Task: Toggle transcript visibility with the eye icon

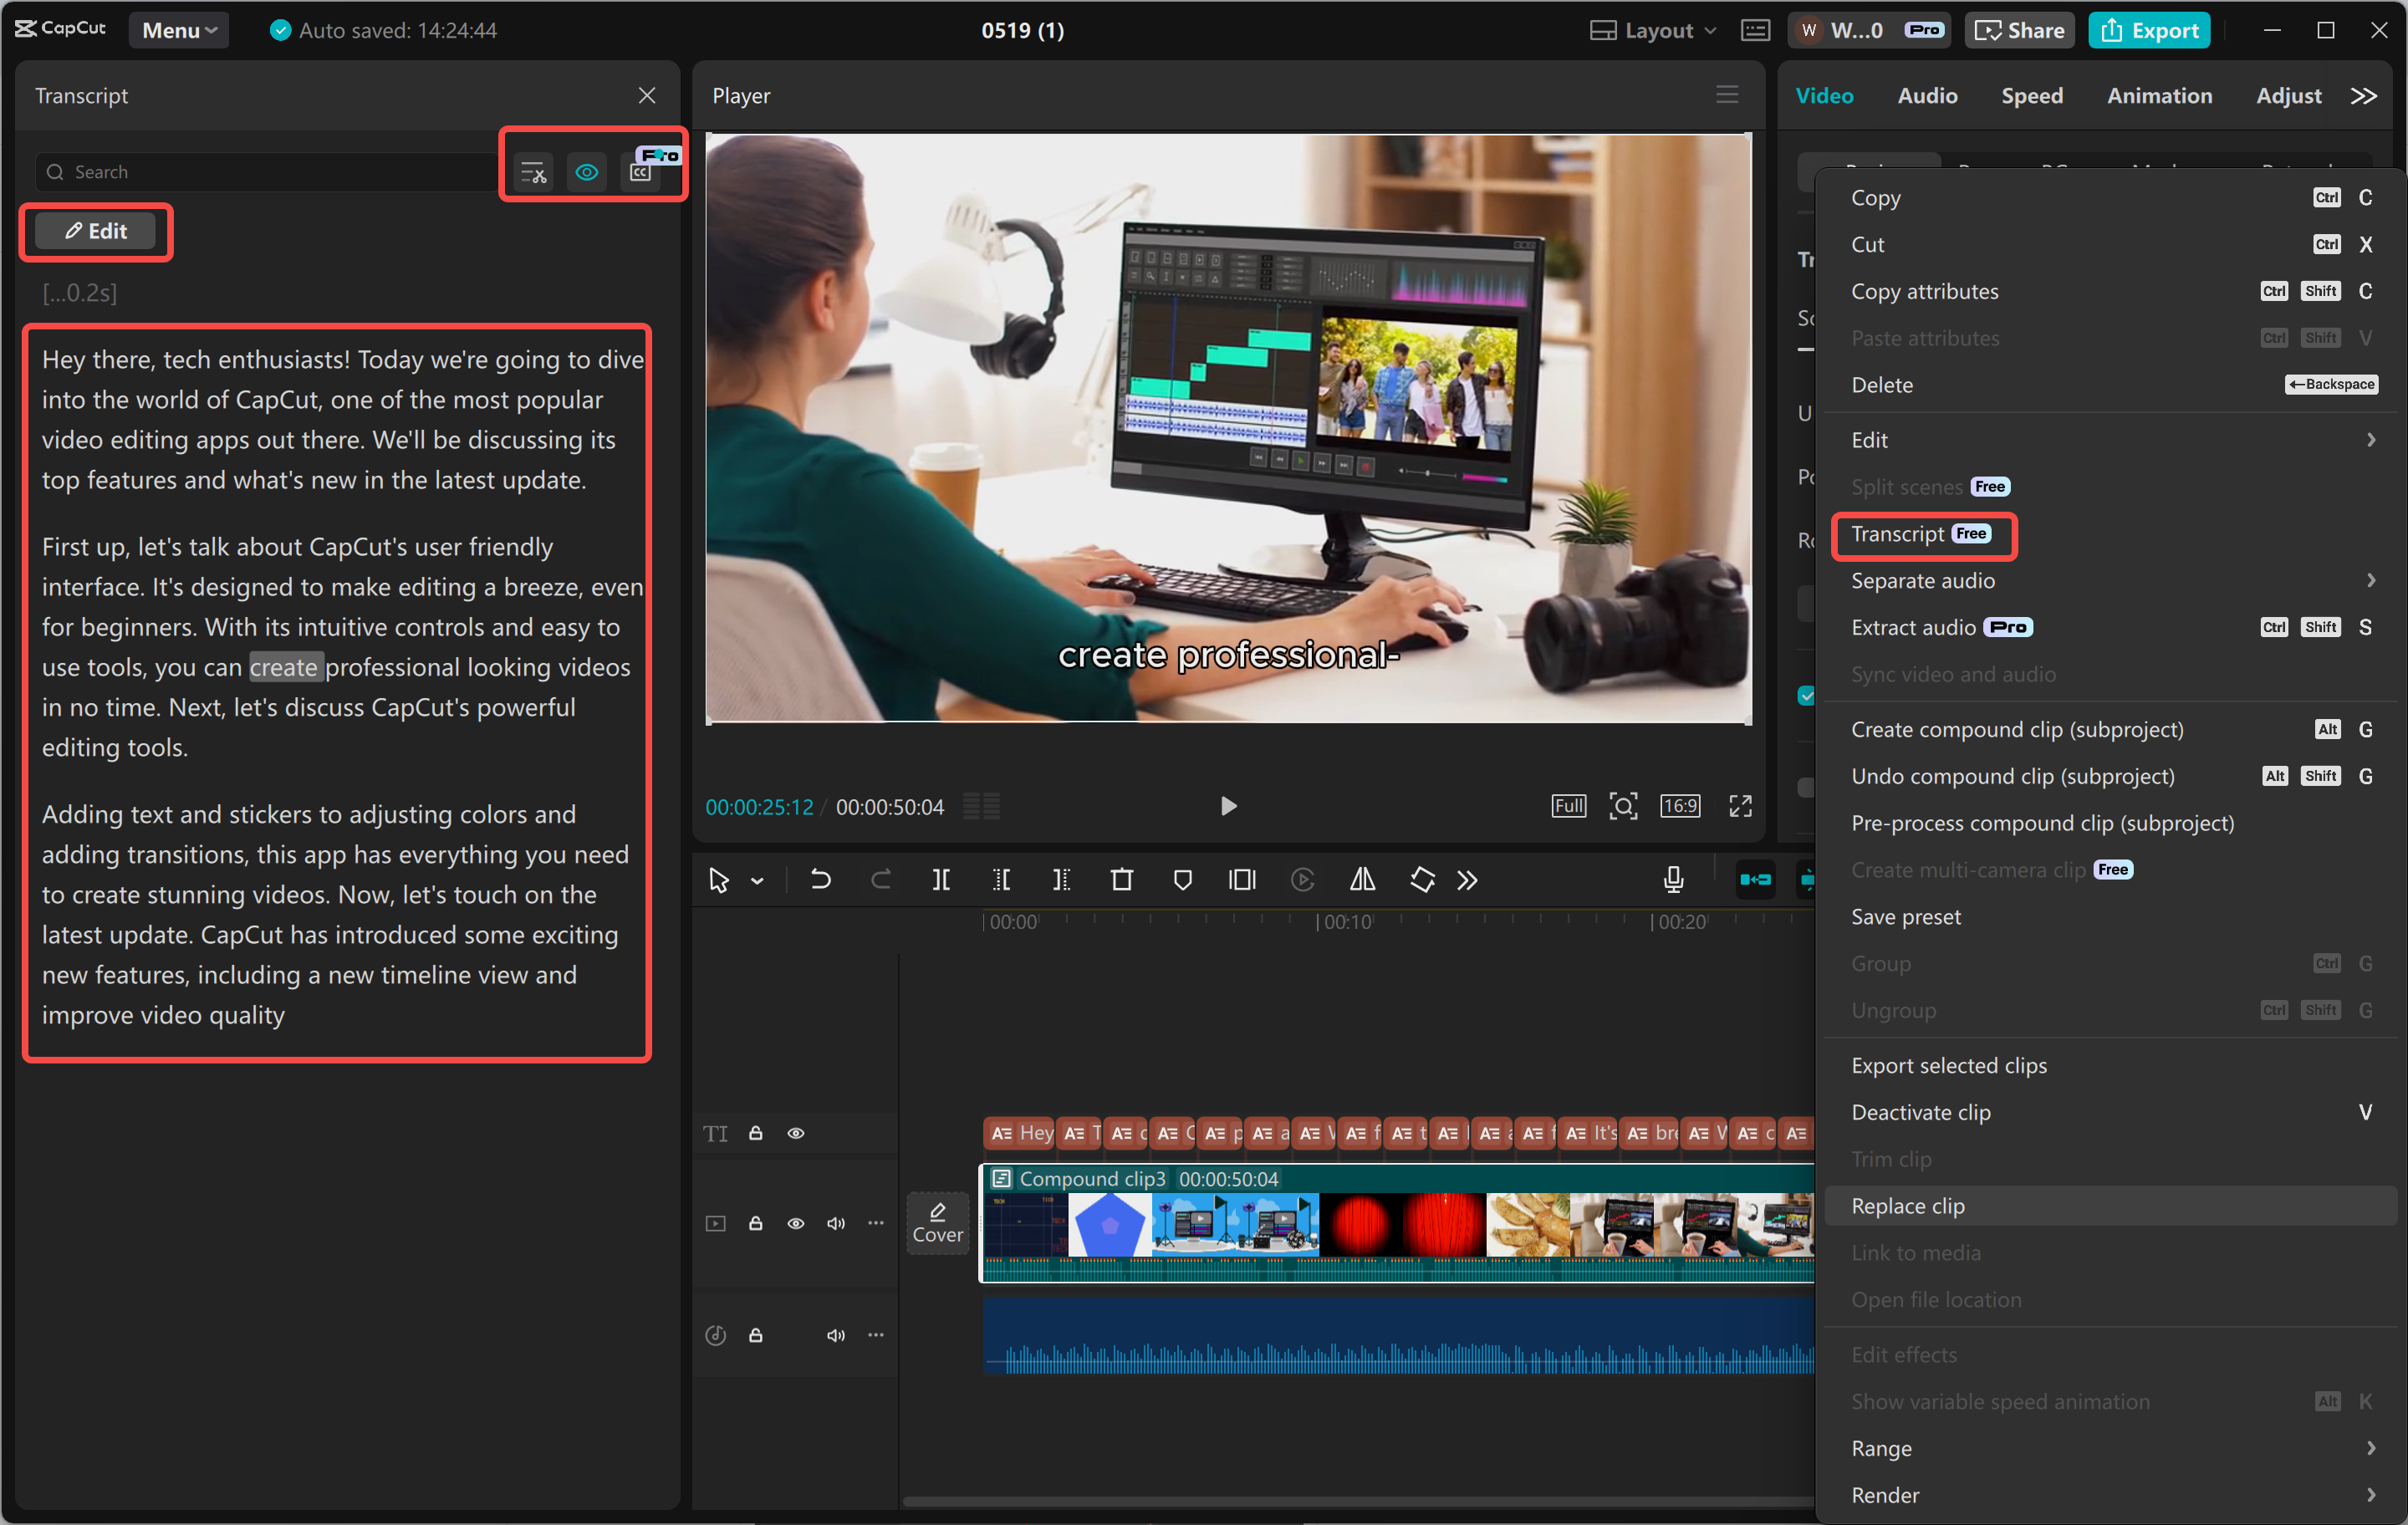Action: [x=587, y=171]
